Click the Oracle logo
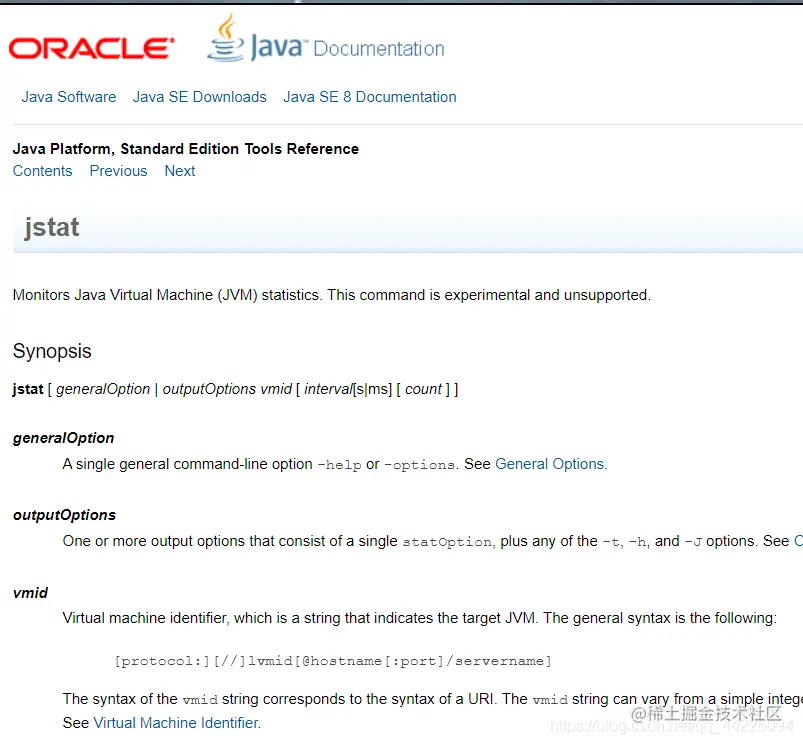Screen dimensions: 803x744 (91, 49)
